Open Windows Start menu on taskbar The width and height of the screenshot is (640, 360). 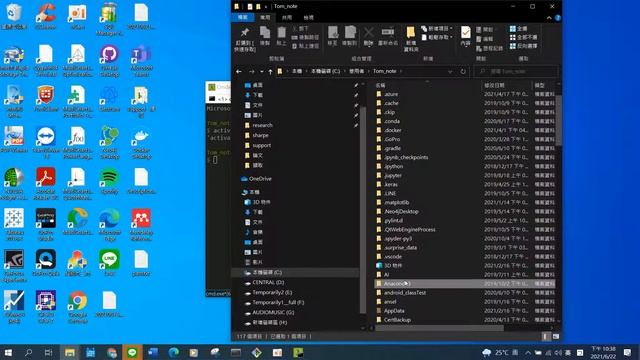[x=8, y=352]
